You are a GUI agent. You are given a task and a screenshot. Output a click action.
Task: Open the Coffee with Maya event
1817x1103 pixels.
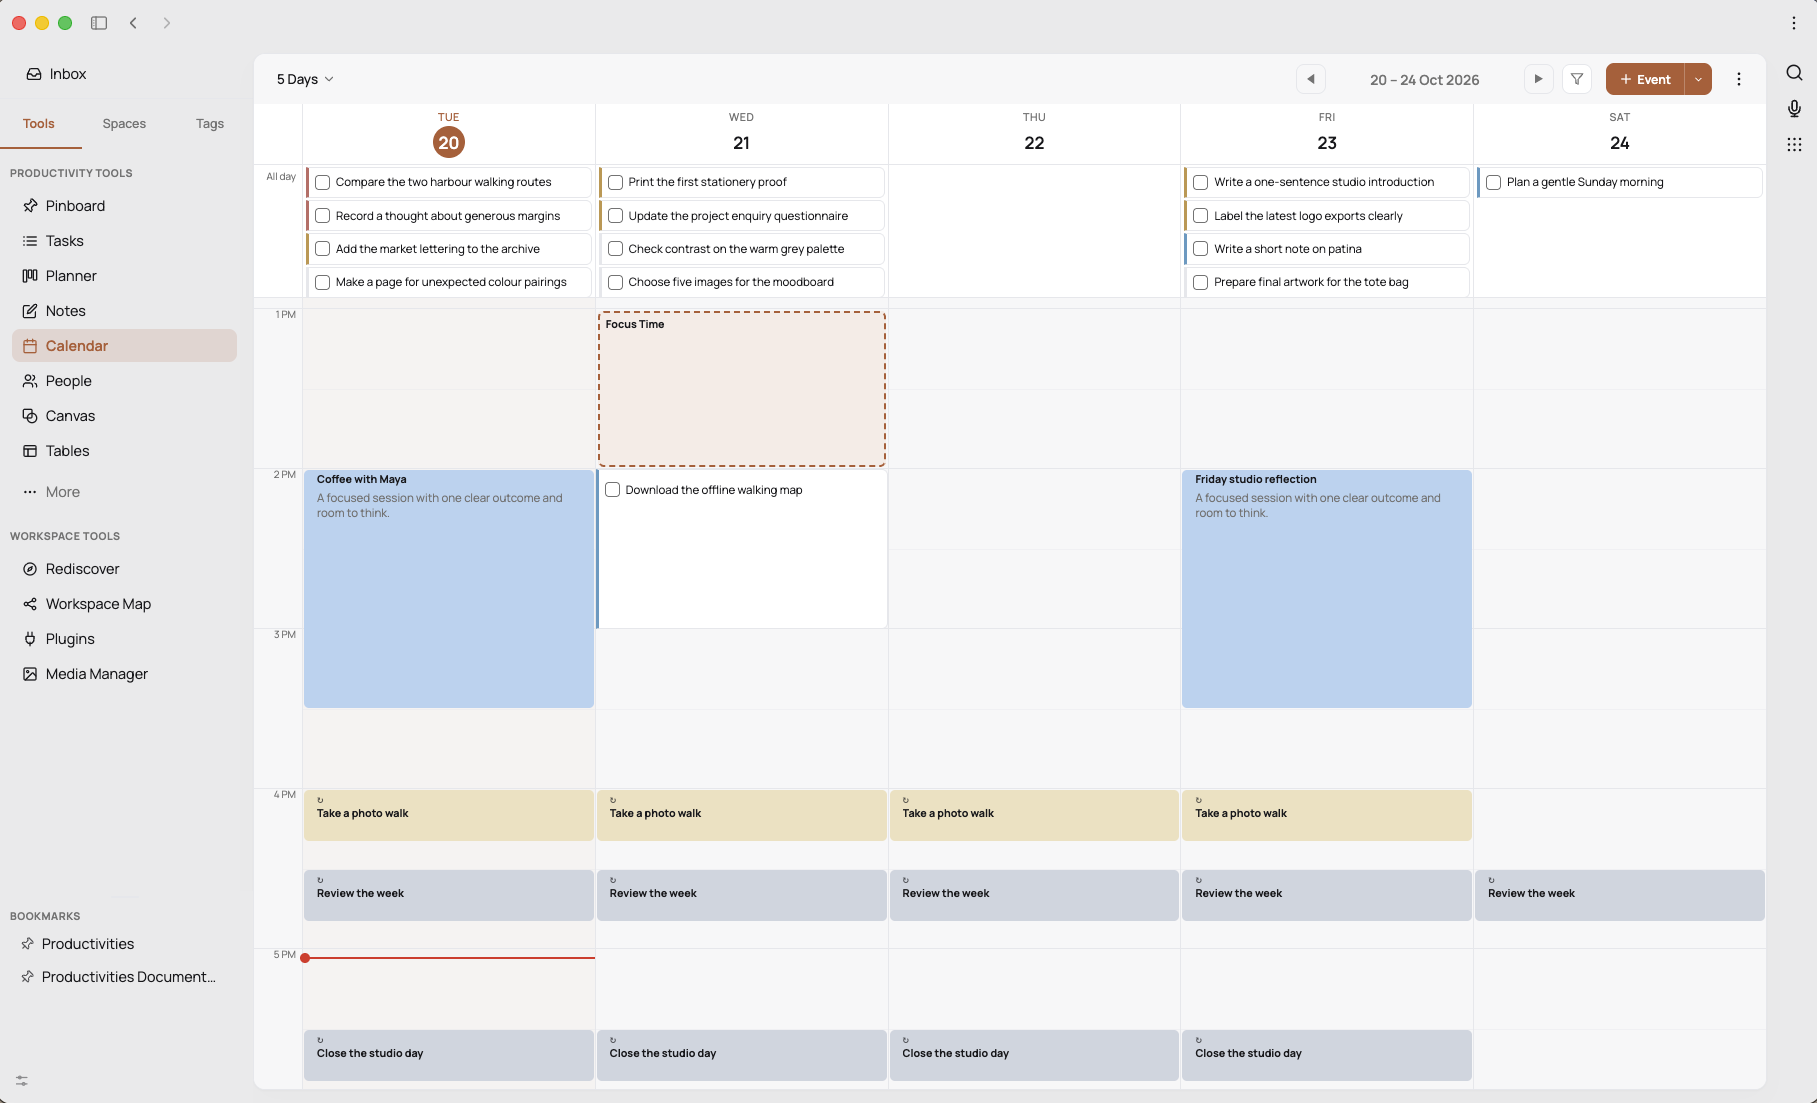pos(449,589)
